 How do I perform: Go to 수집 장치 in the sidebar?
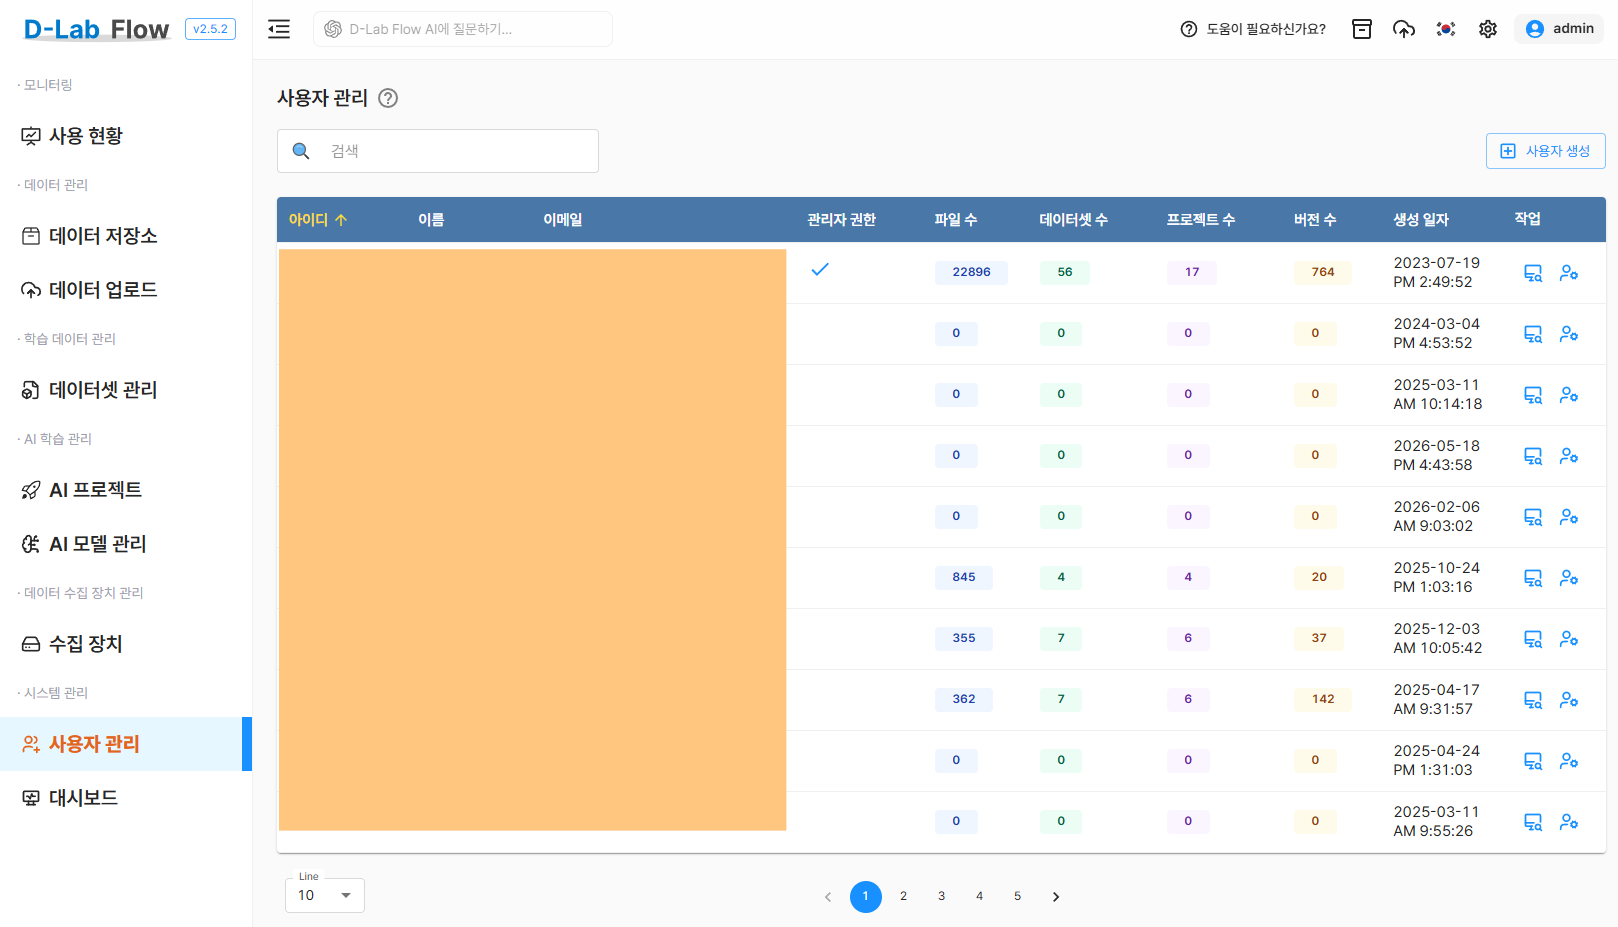pos(126,644)
